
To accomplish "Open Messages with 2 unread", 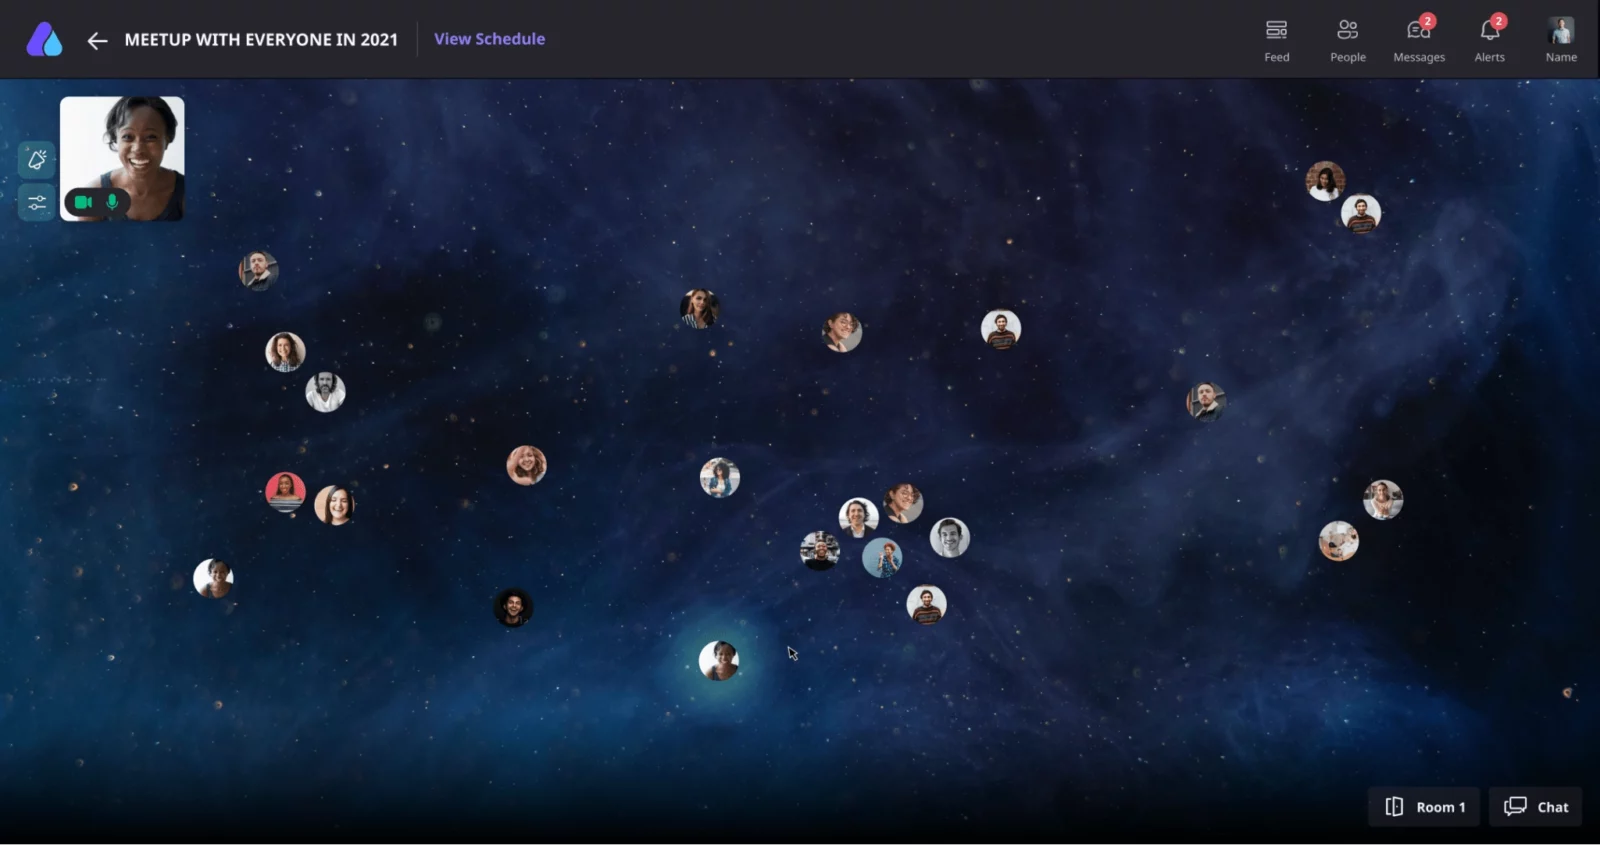I will click(1419, 40).
